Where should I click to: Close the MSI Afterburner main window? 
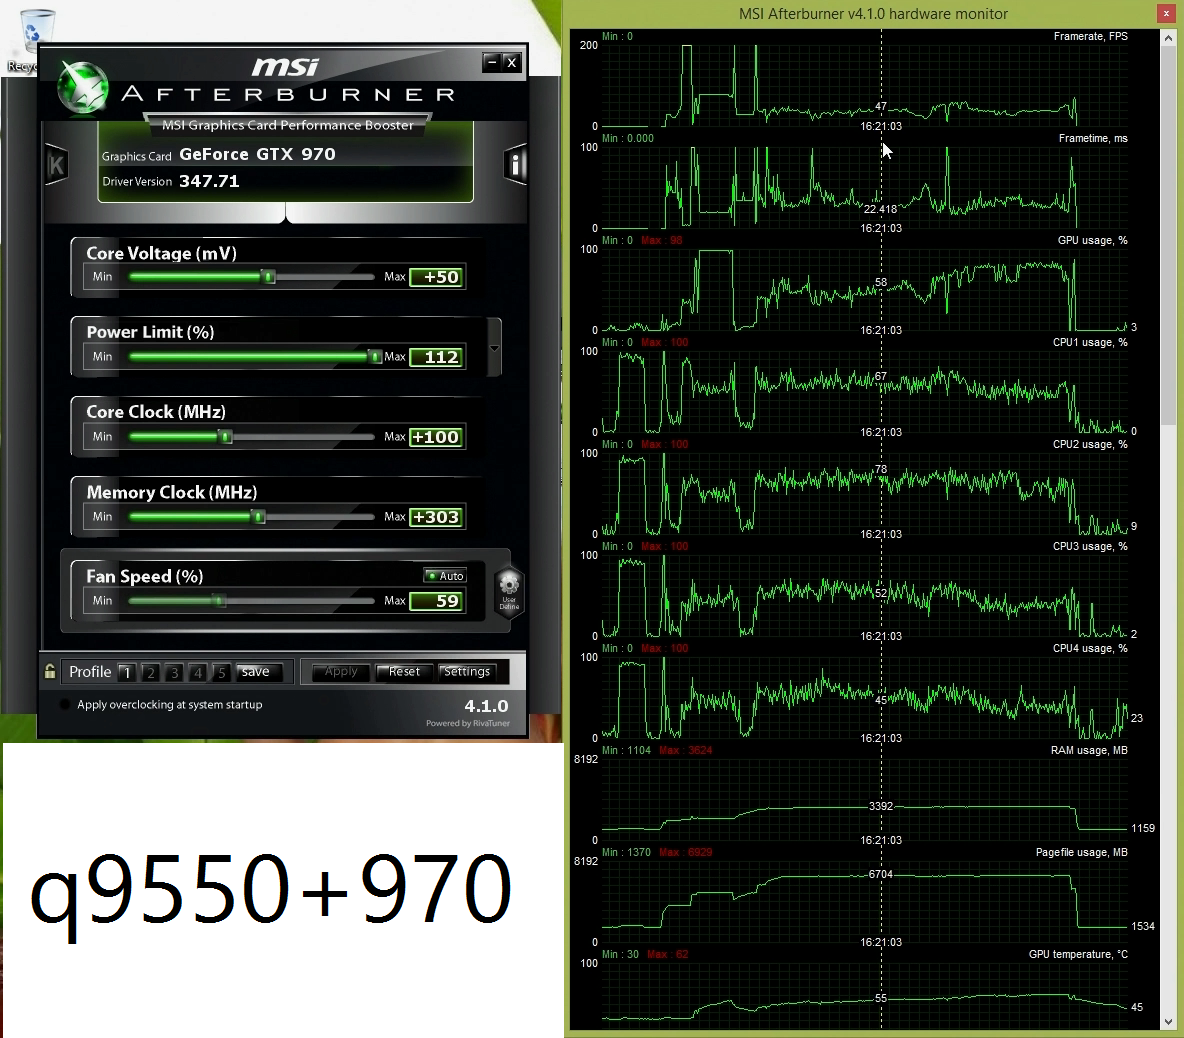(511, 62)
